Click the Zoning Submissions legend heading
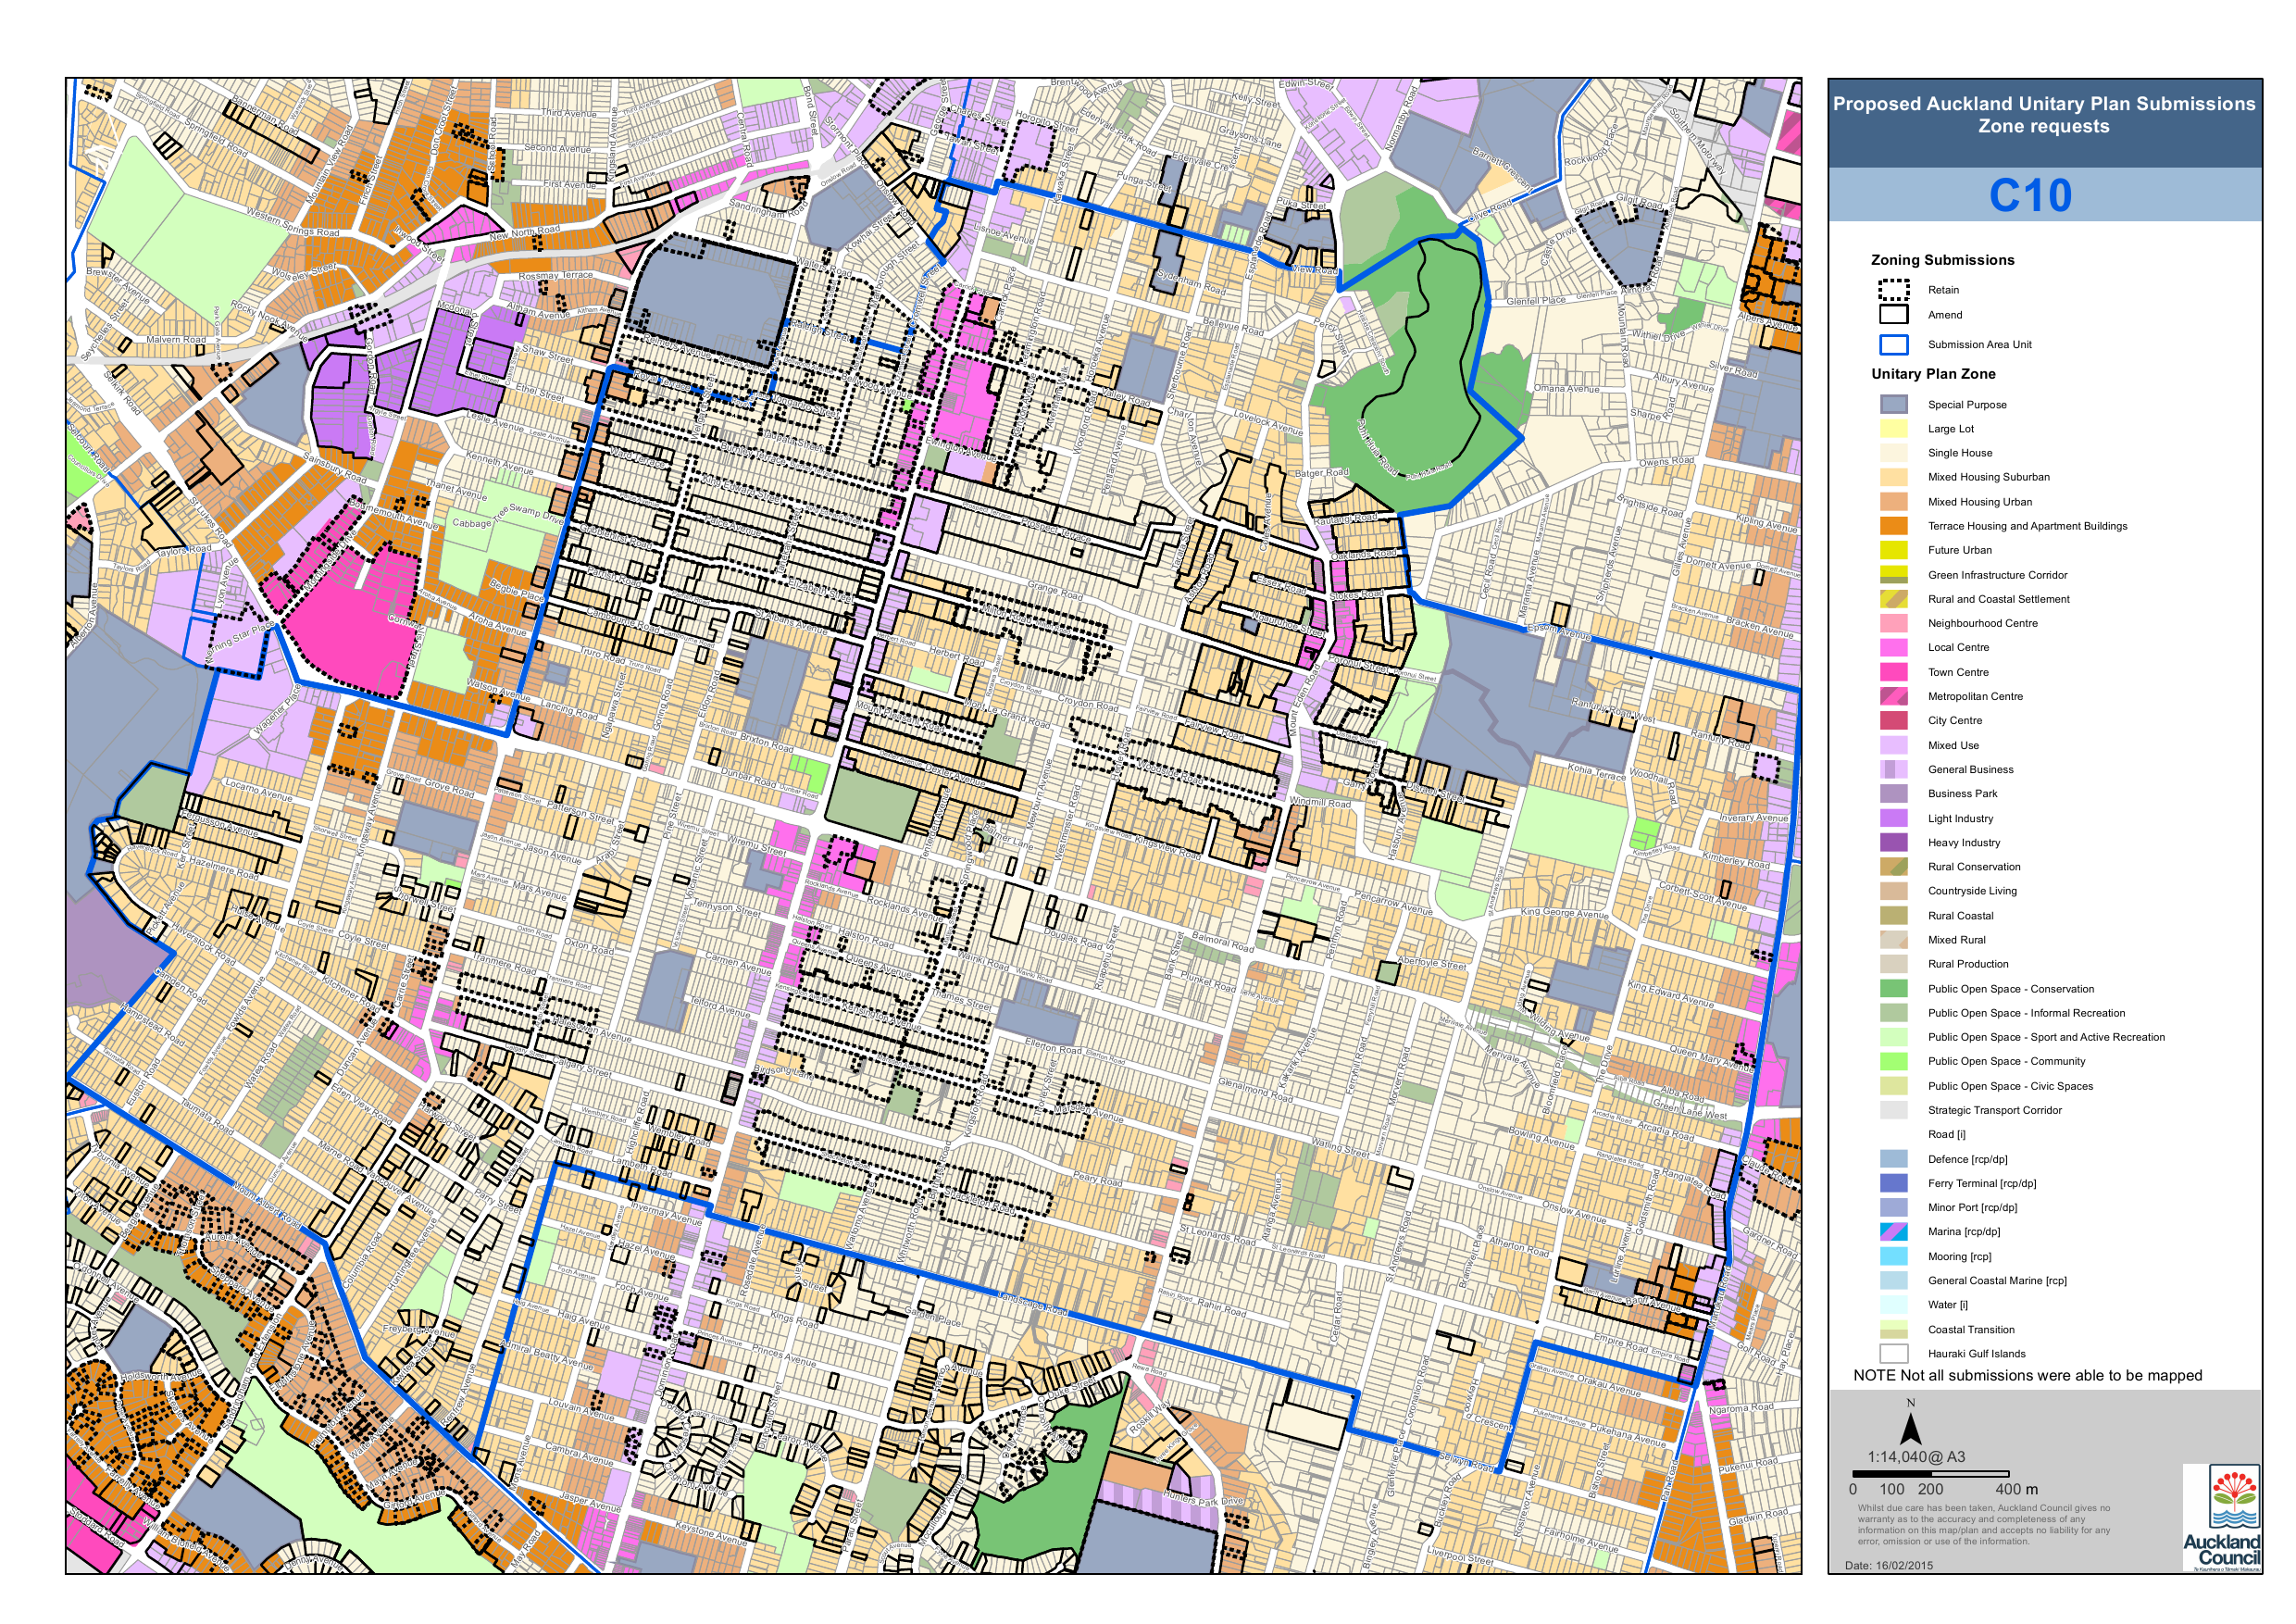2296x1624 pixels. click(1942, 260)
